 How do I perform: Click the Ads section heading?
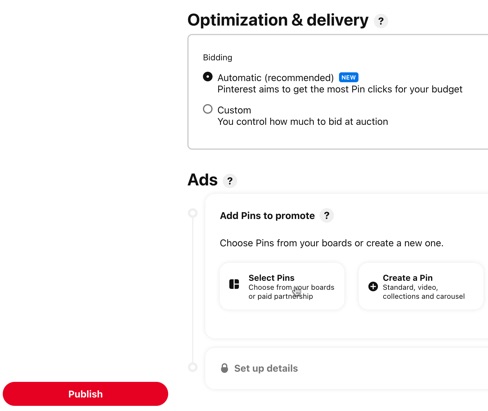[x=202, y=180]
